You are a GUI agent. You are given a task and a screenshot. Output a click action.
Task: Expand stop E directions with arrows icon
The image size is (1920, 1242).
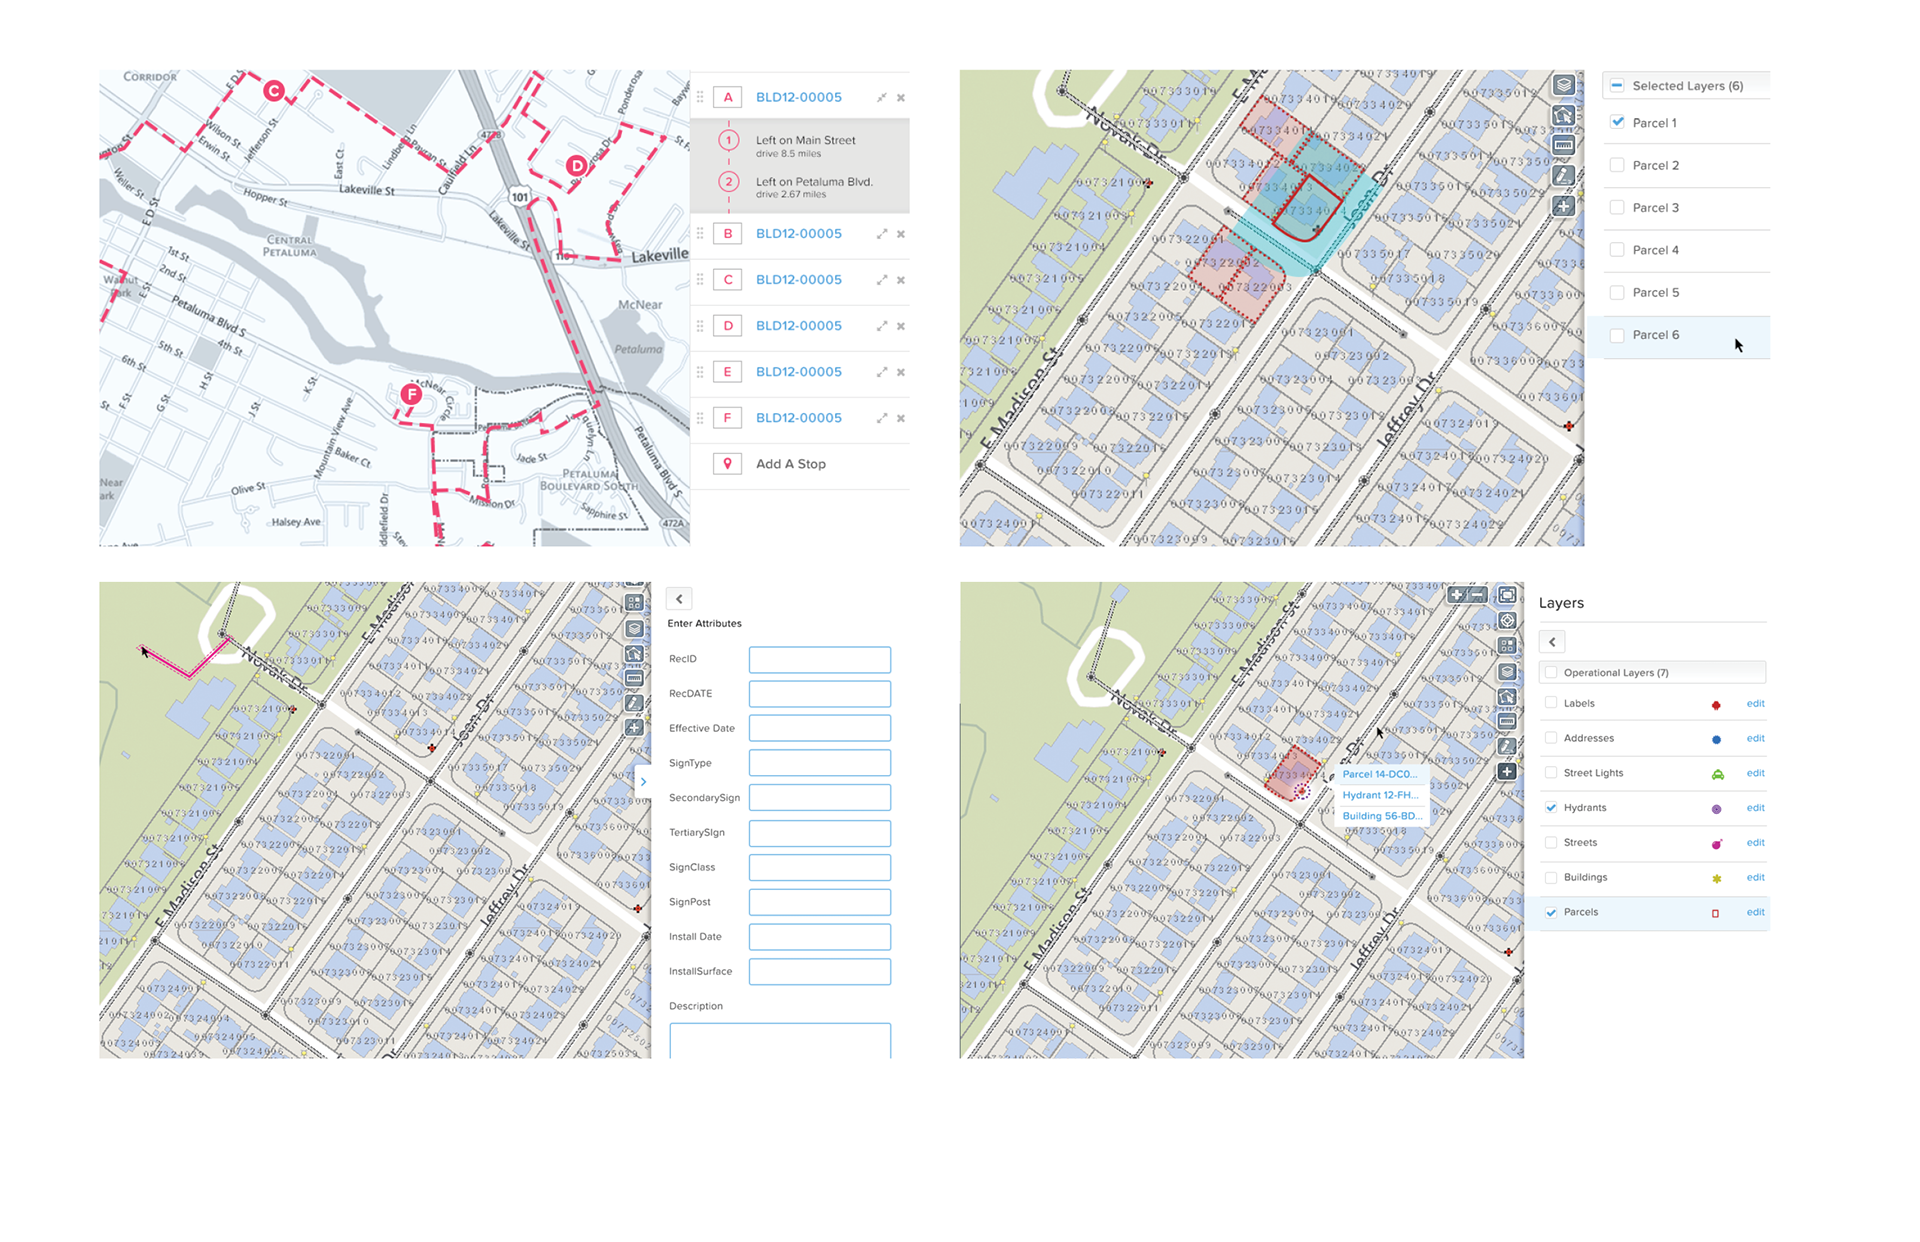[x=882, y=372]
